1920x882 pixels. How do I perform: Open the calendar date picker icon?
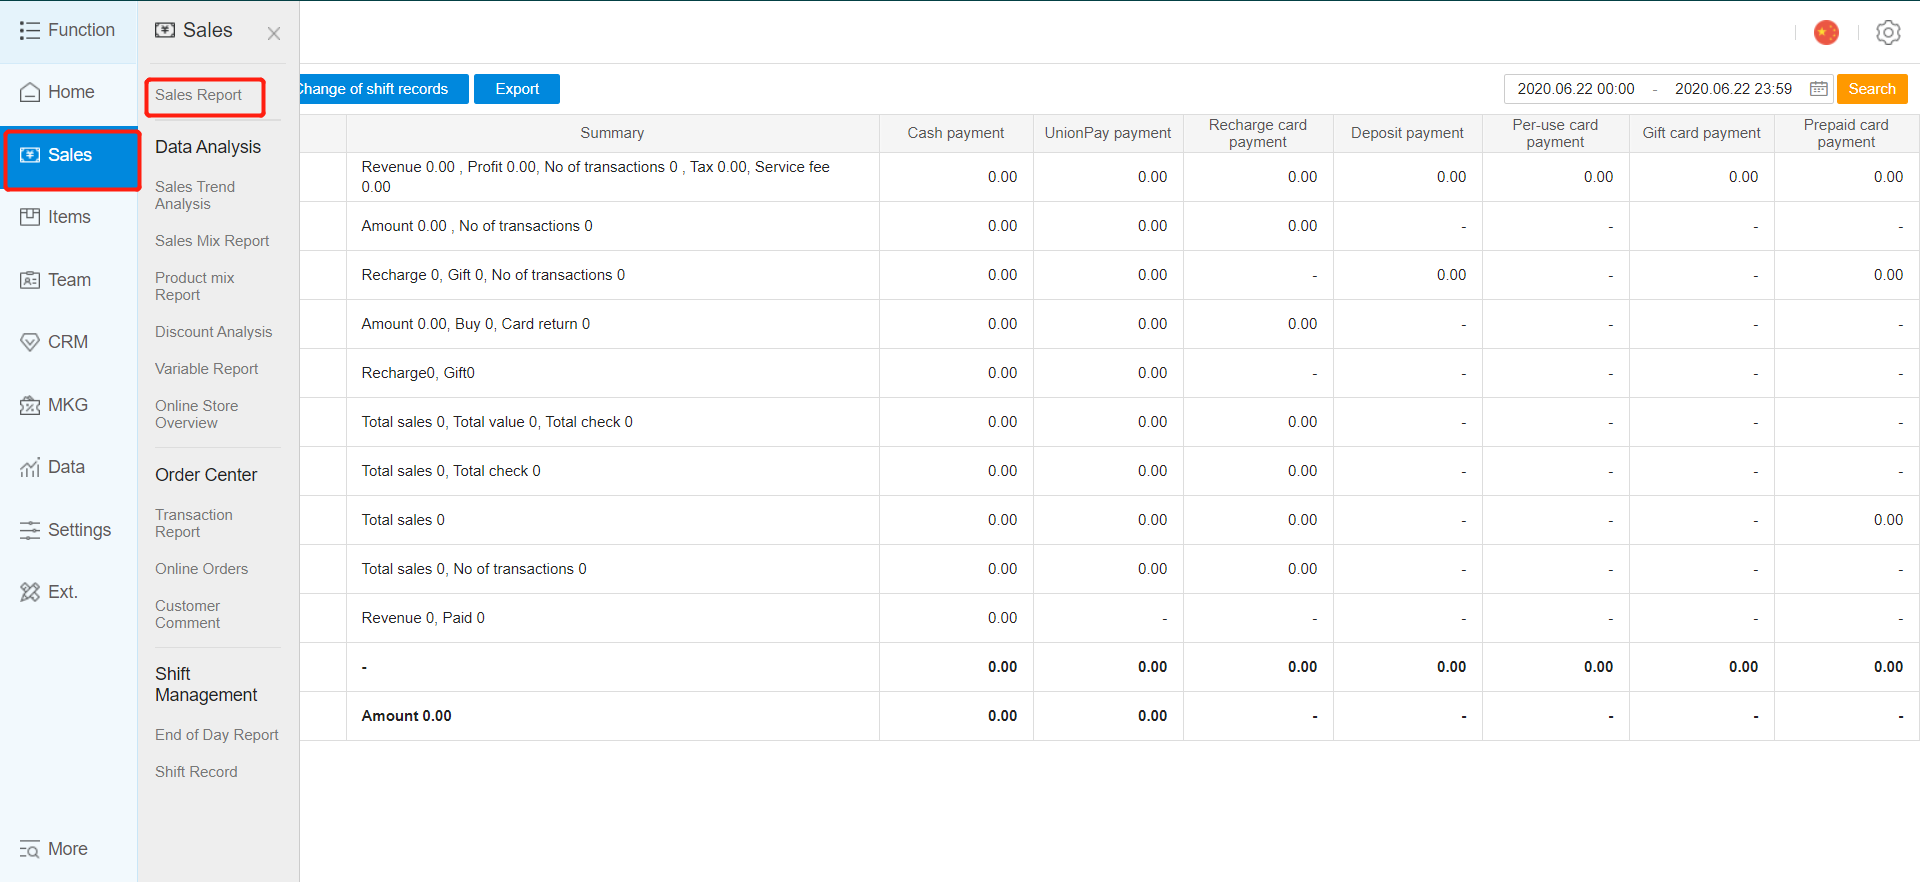coord(1819,89)
